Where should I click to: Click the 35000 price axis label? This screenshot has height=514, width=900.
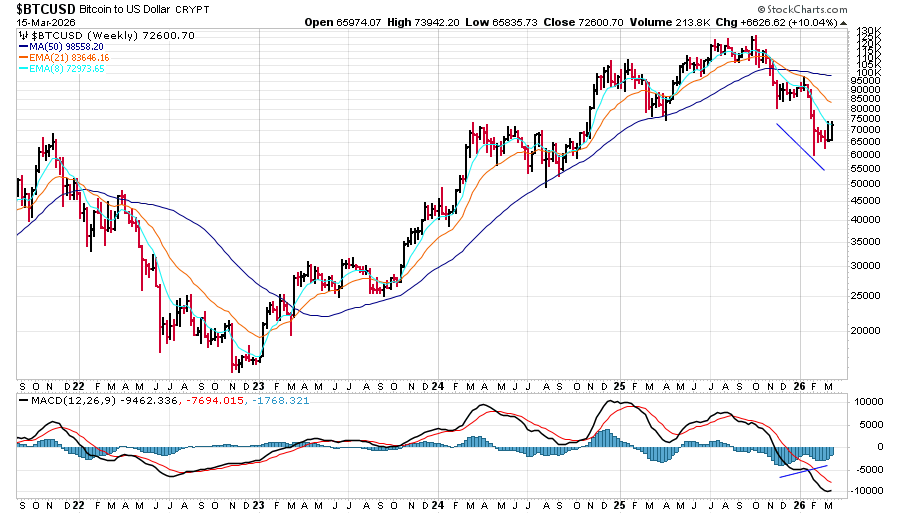865,242
